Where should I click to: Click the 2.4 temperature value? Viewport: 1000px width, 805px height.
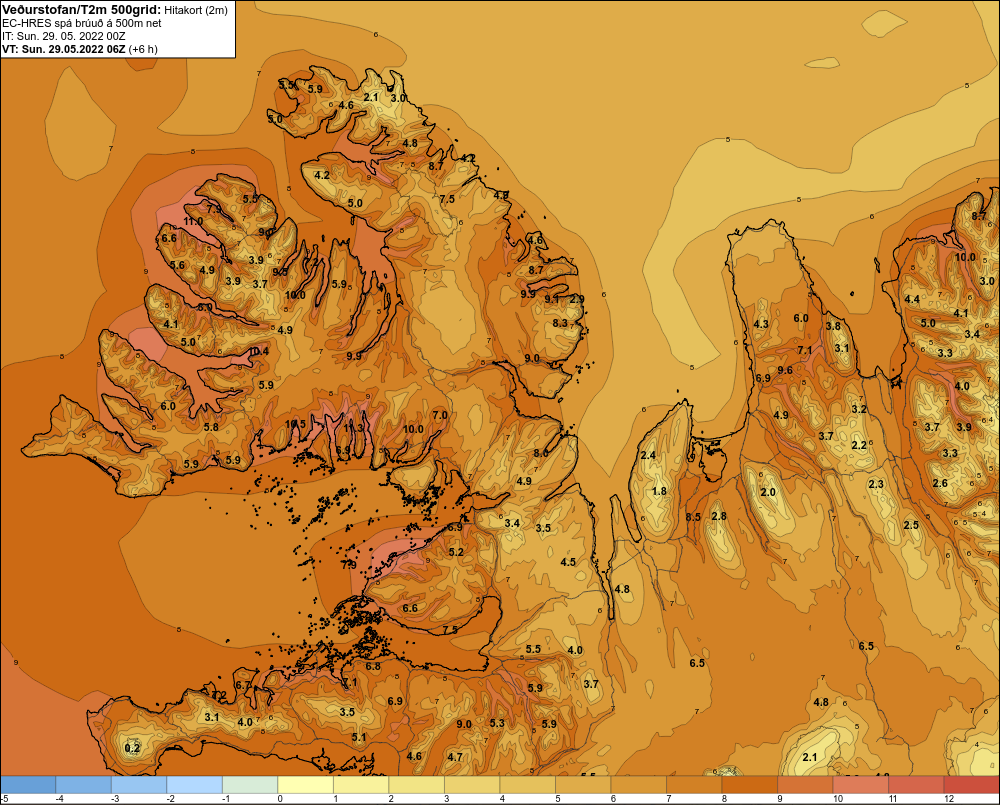click(648, 455)
